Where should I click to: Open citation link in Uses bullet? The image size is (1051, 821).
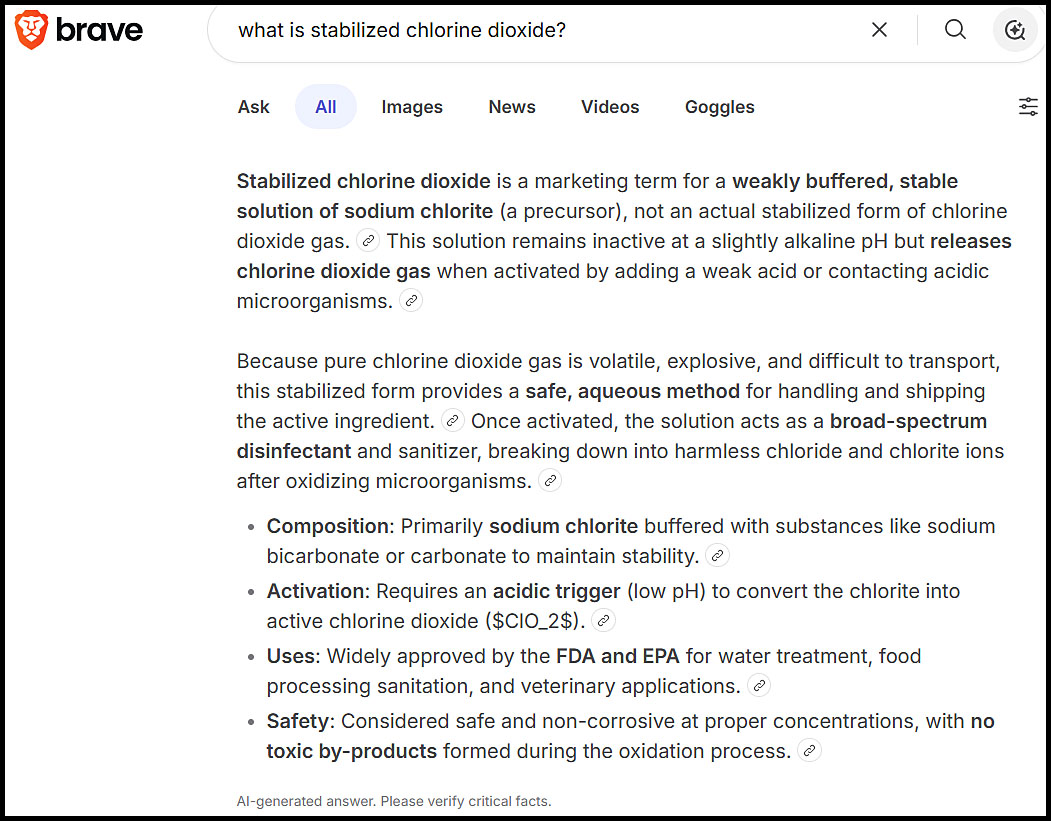tap(759, 685)
